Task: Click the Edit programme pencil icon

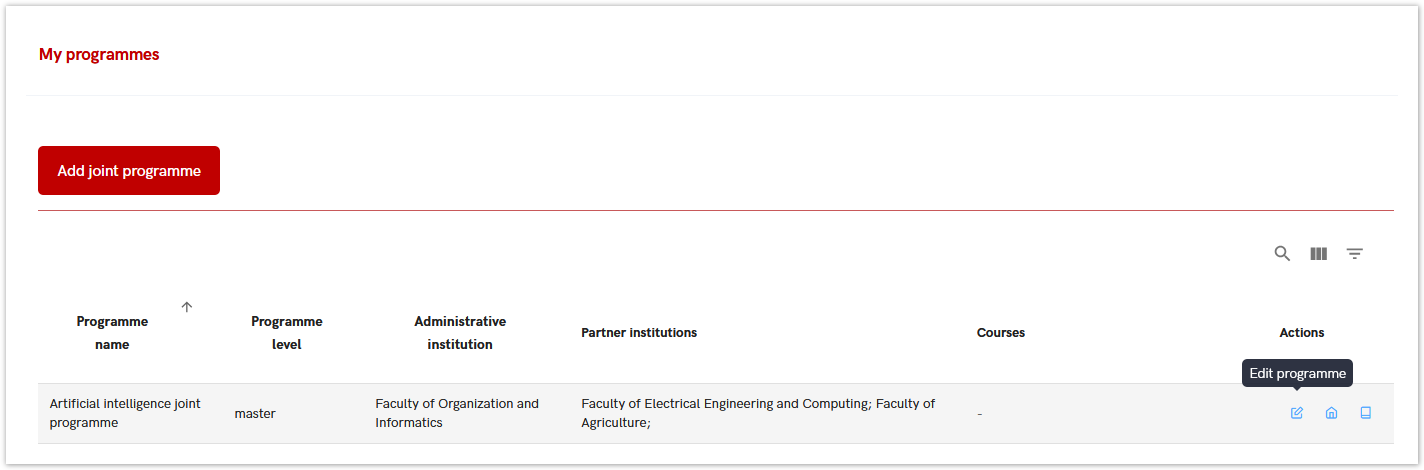Action: click(1297, 413)
